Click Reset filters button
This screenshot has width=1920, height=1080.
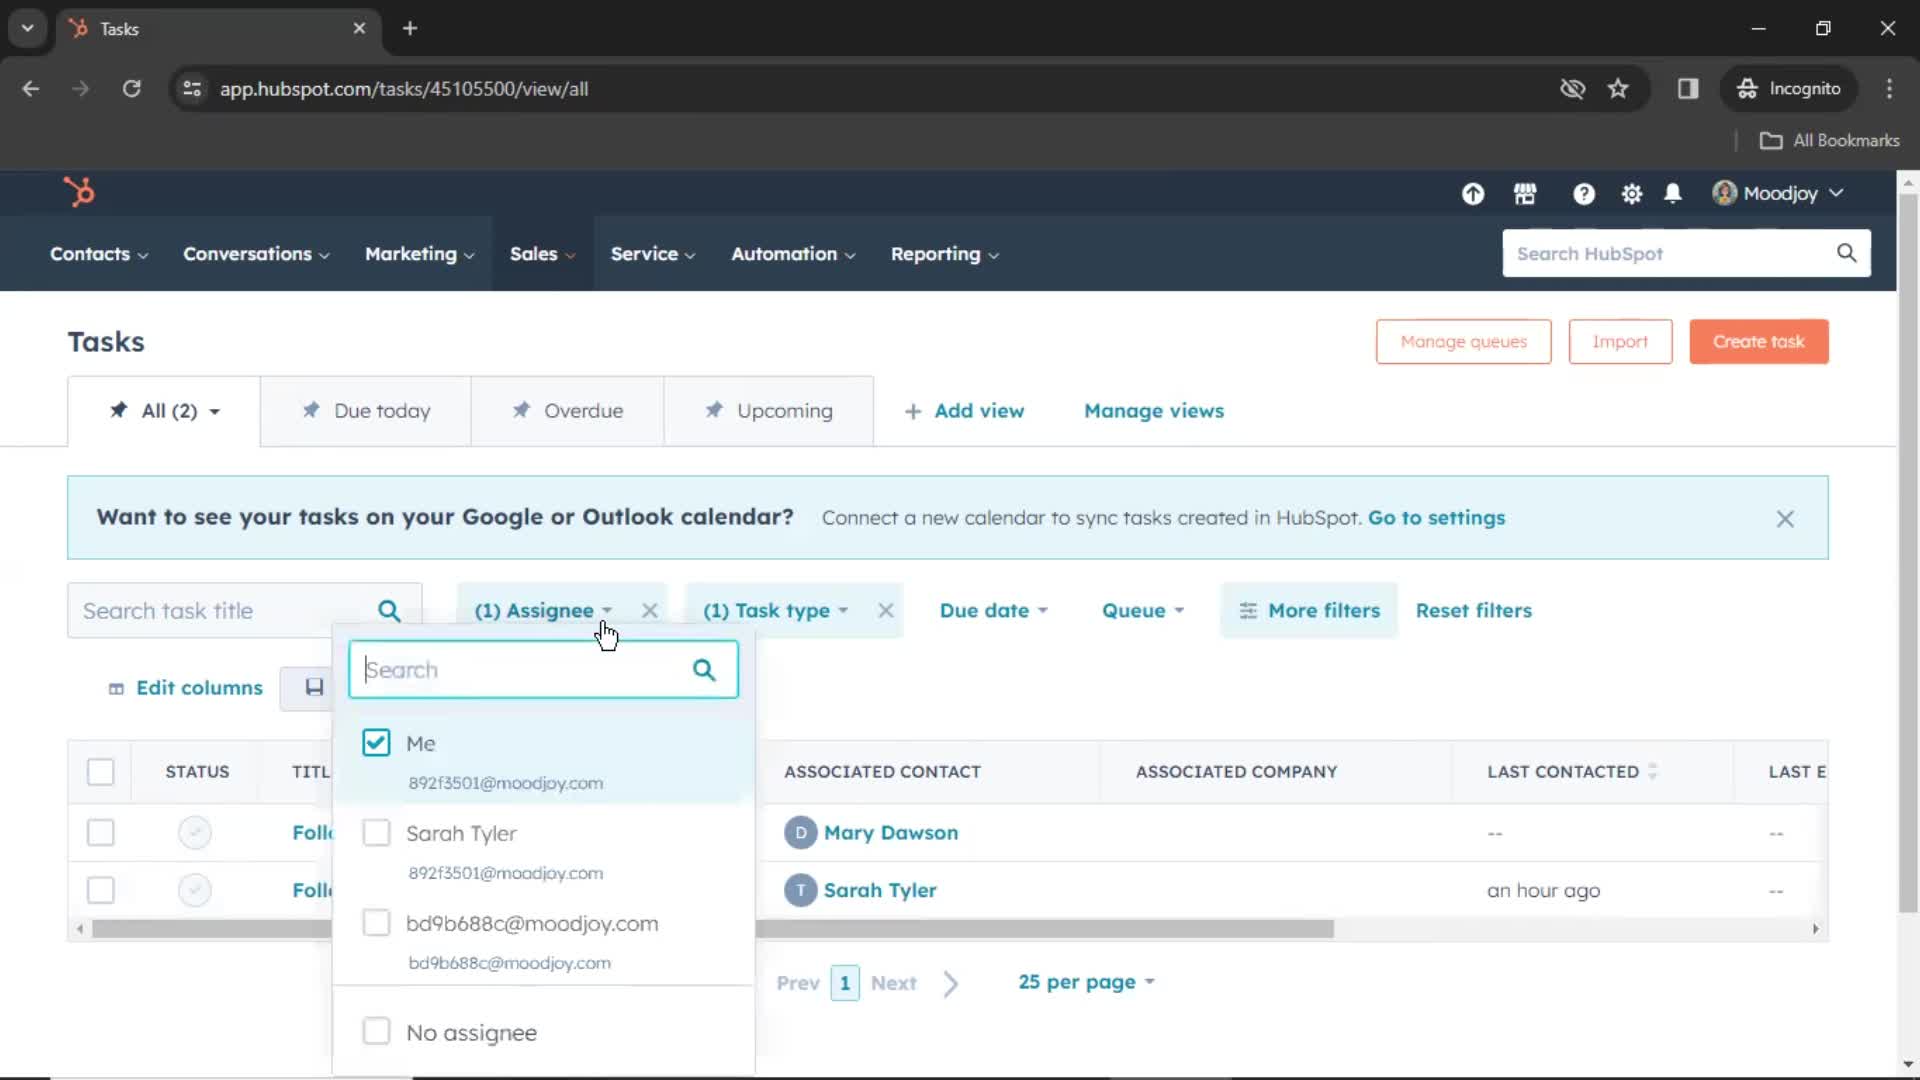click(x=1473, y=609)
